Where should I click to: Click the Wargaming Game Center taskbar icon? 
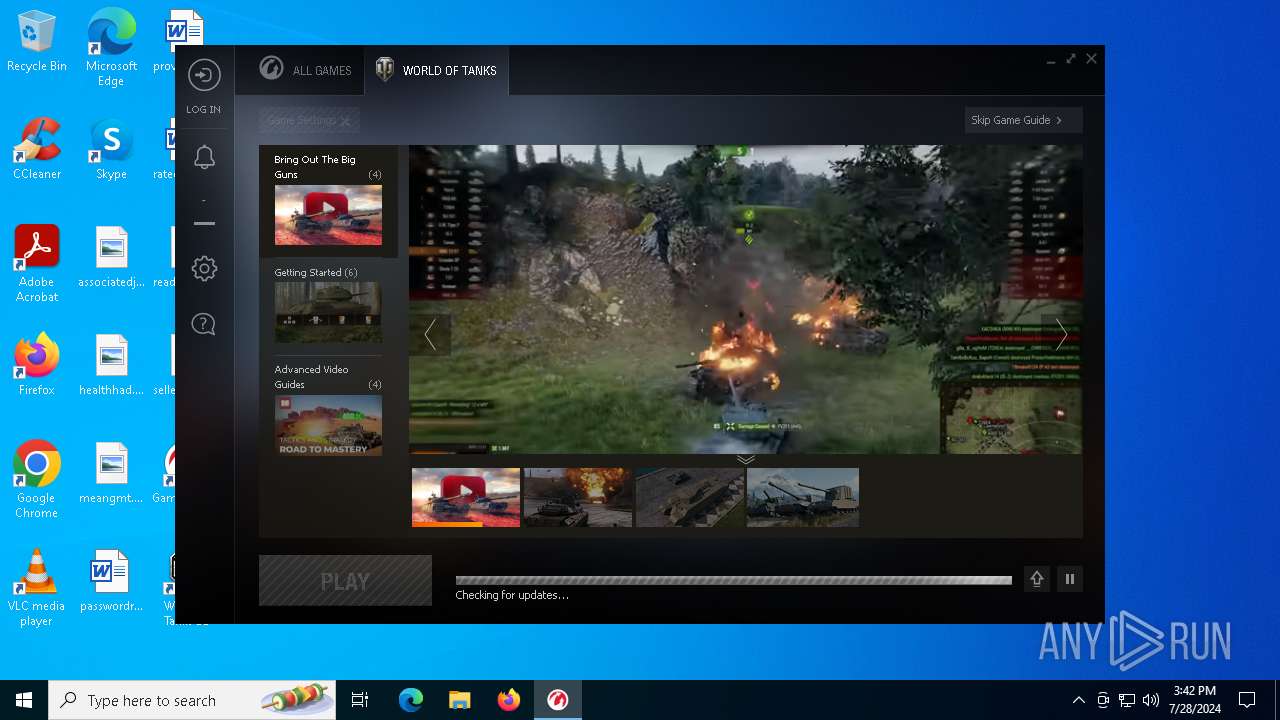(558, 700)
